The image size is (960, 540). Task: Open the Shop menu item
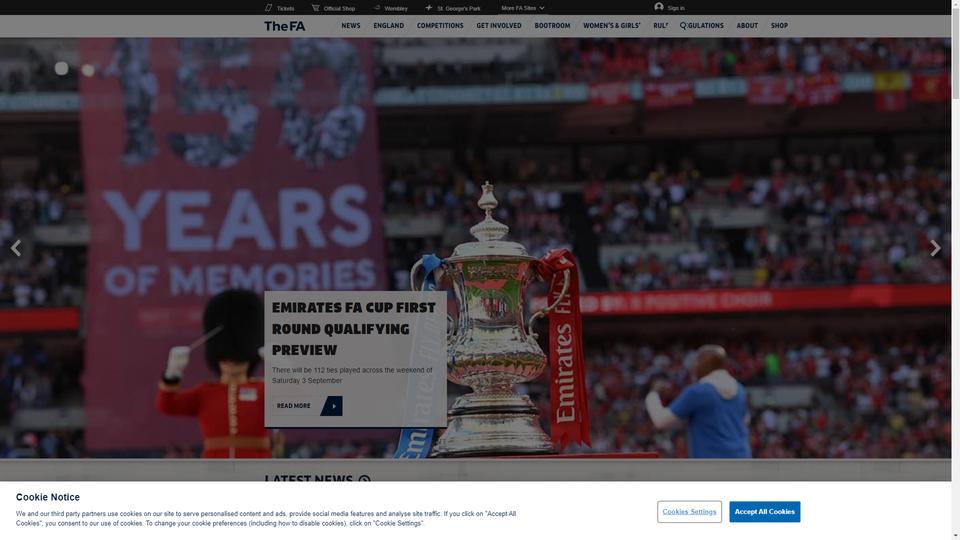point(779,26)
